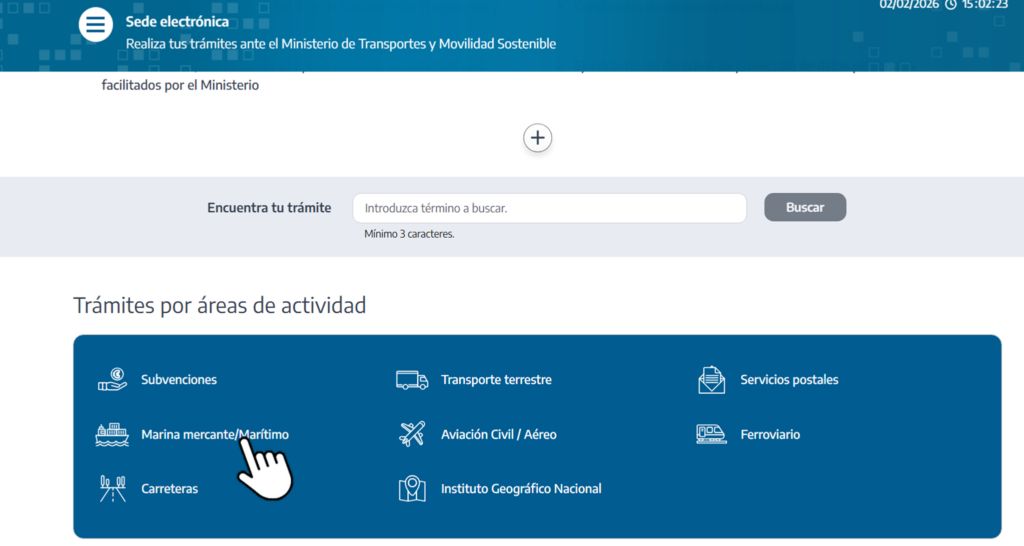Open the Transporte terrestre link

[x=496, y=380]
